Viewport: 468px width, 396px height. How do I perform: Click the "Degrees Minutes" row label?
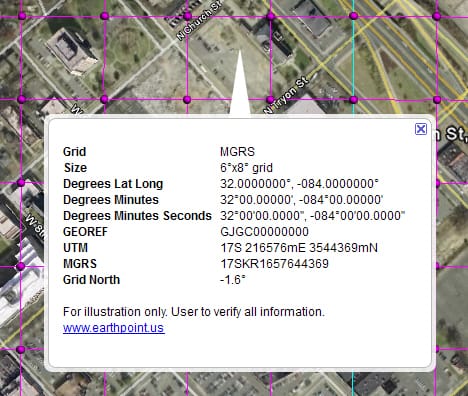(111, 200)
